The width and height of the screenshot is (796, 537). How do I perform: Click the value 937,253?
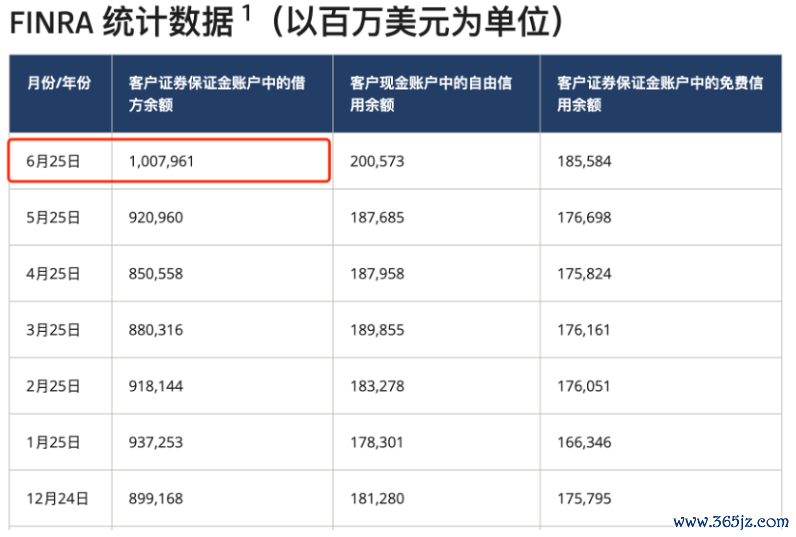156,443
